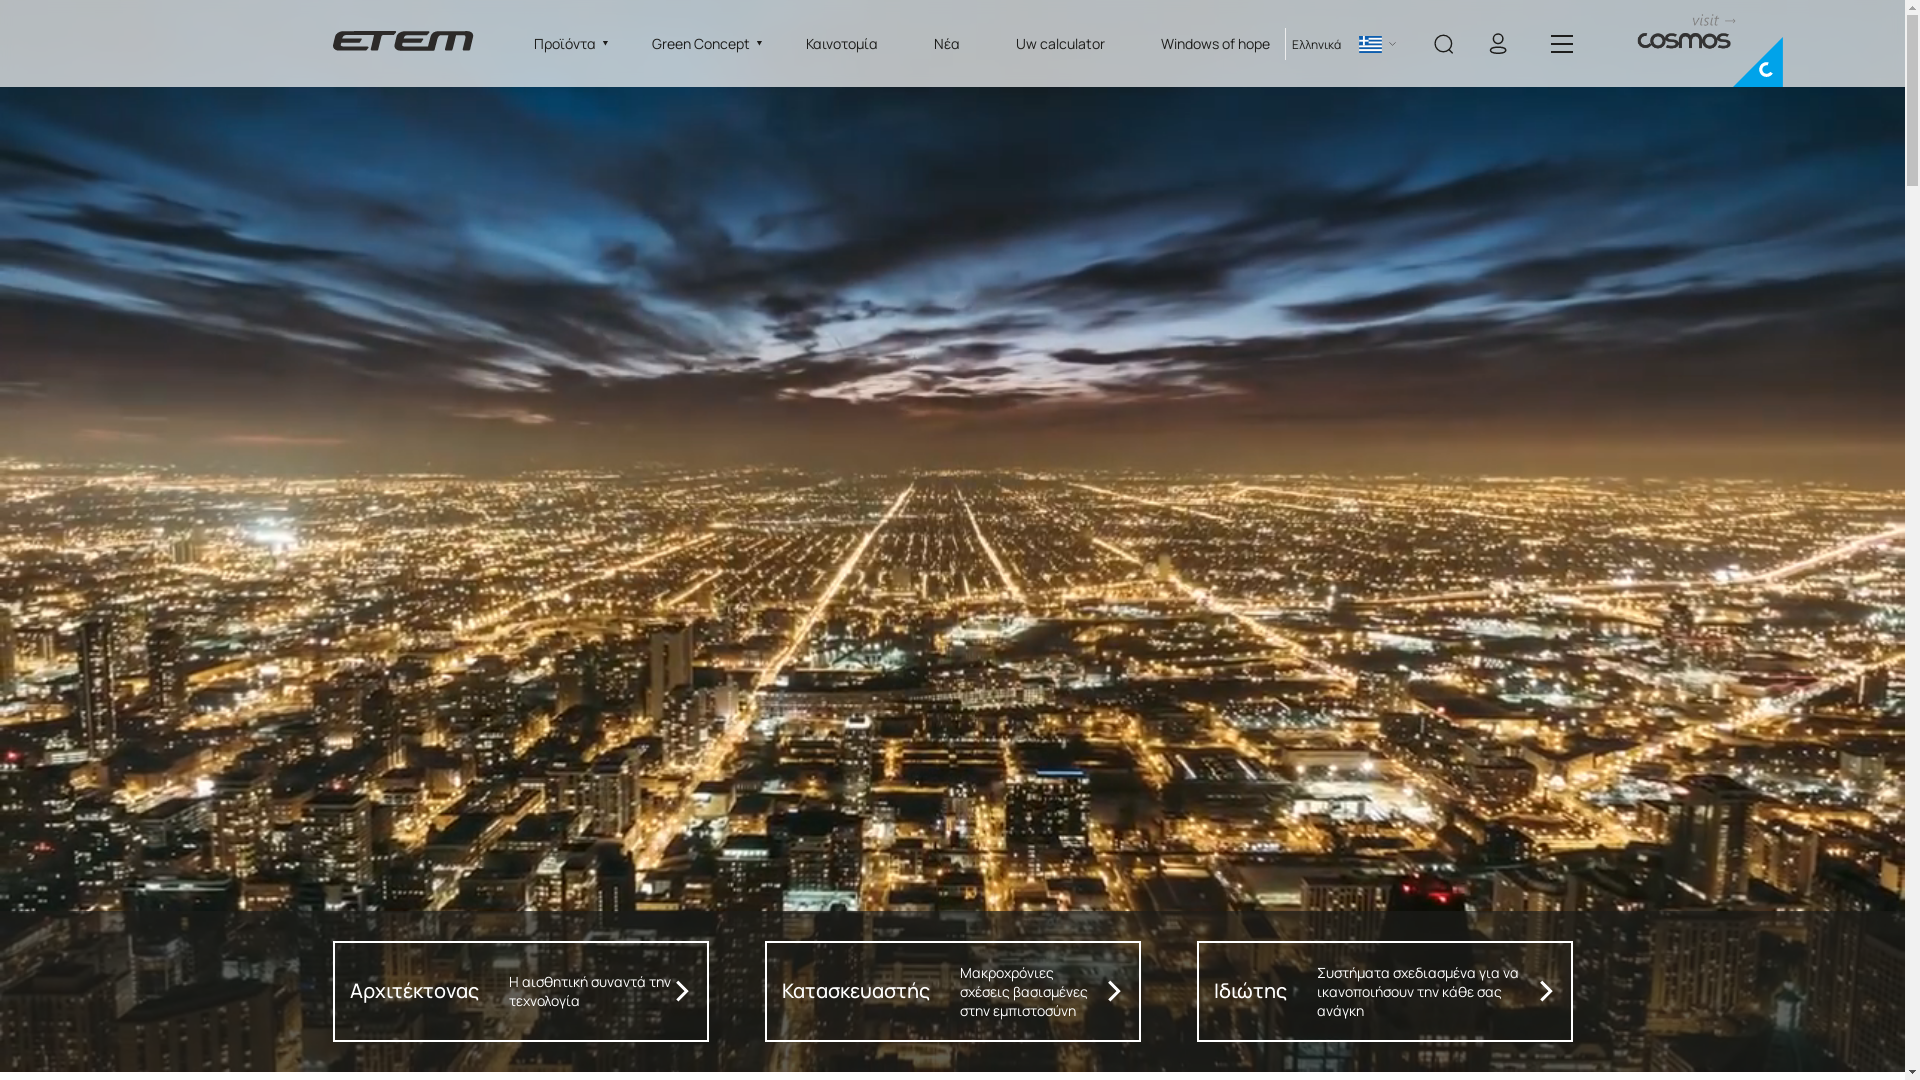The image size is (1920, 1080).
Task: Click the hero city video background
Action: (x=952, y=498)
